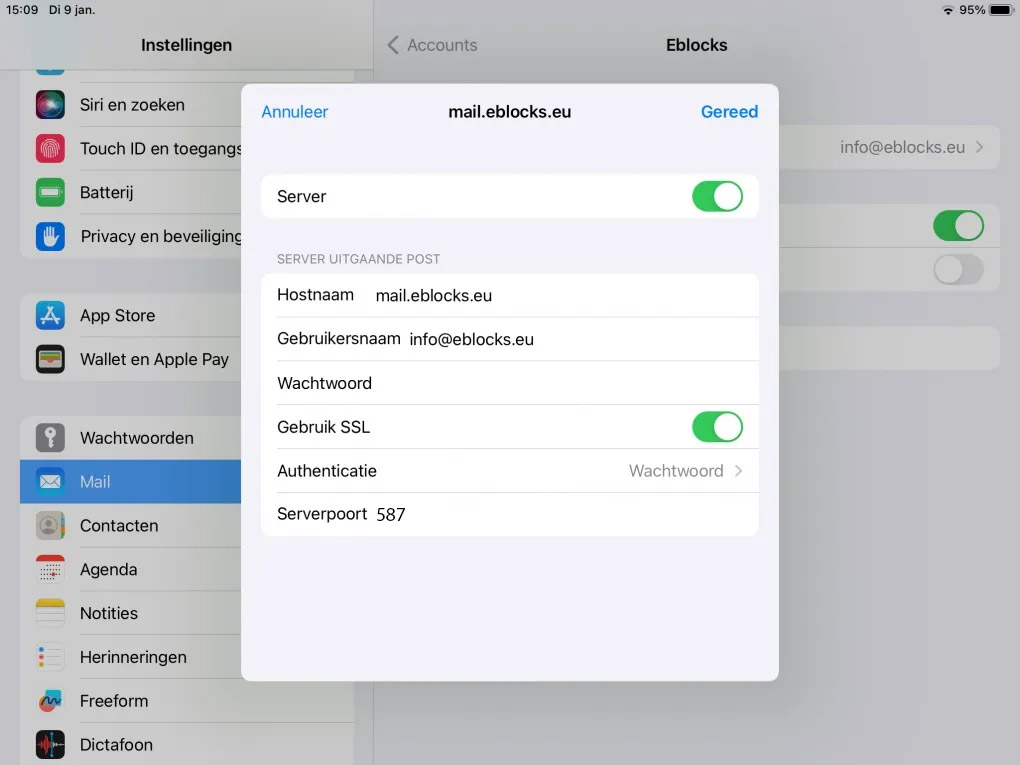Viewport: 1020px width, 765px height.
Task: Disable the Gebruik SSL switch
Action: pyautogui.click(x=717, y=427)
